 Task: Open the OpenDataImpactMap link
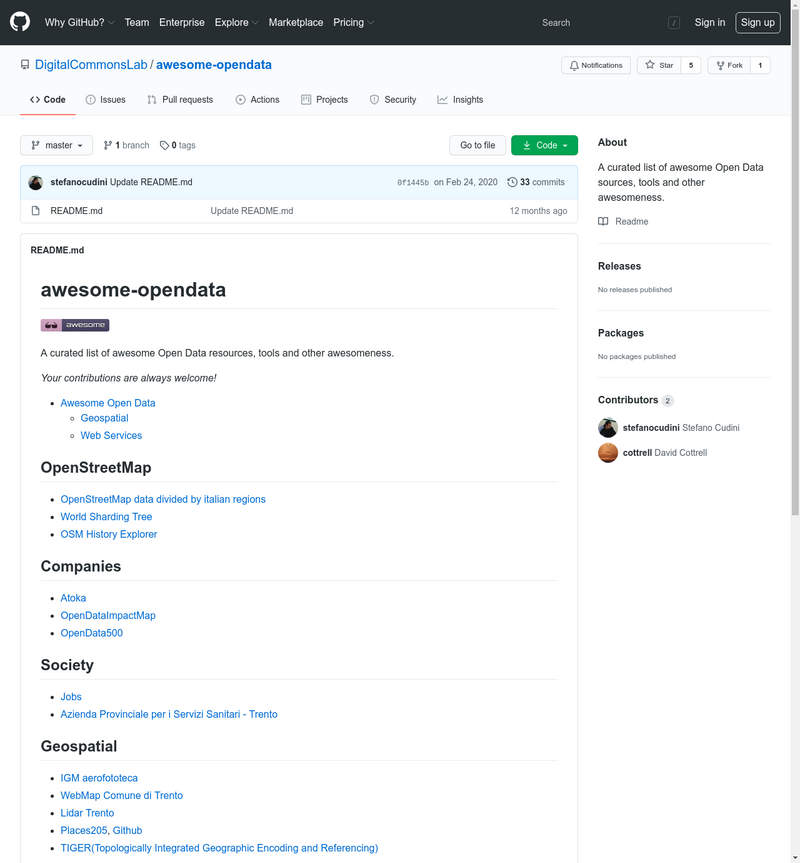point(108,616)
